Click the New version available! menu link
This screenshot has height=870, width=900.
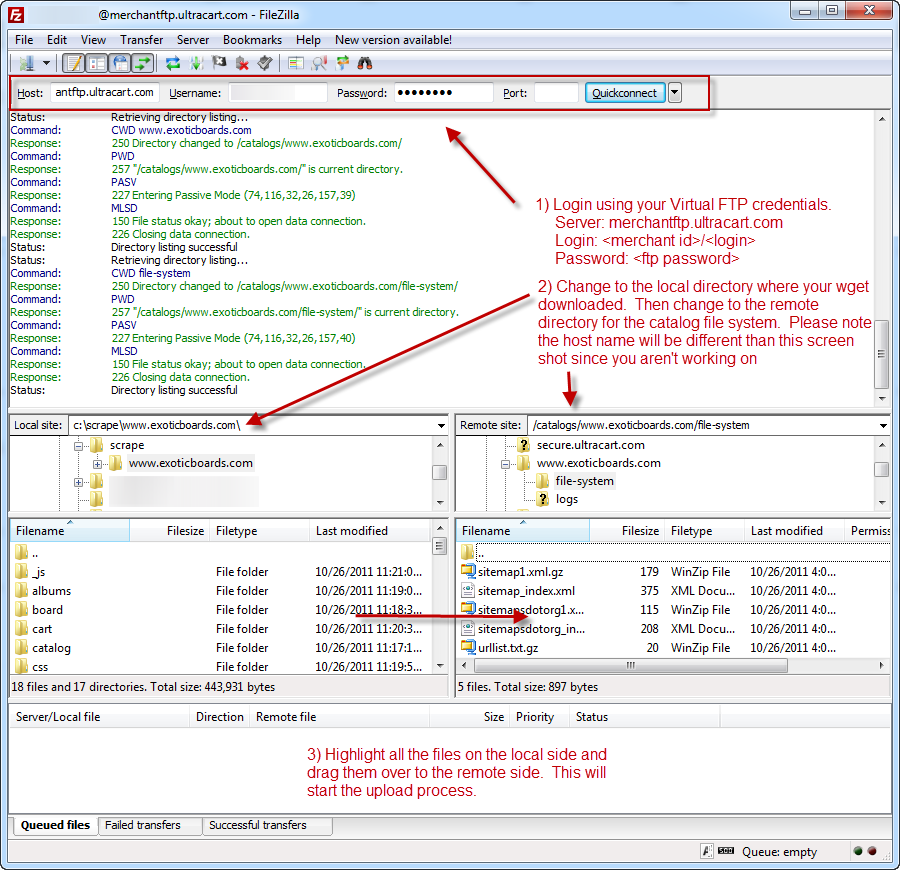coord(393,40)
